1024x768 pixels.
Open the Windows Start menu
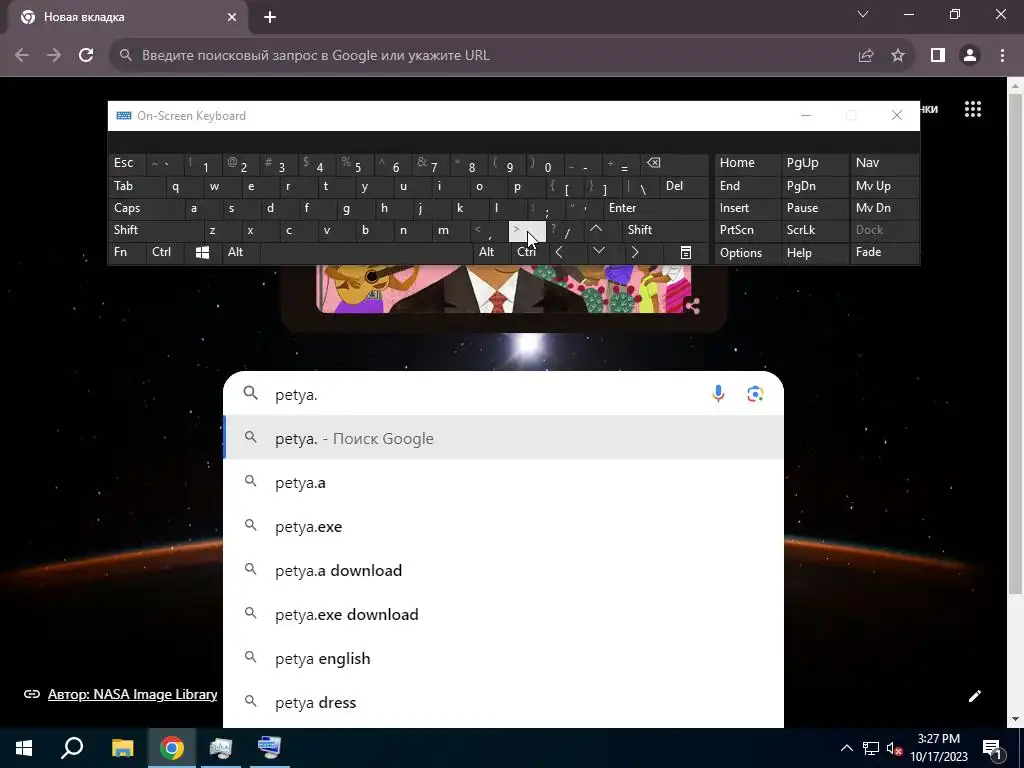(x=24, y=748)
